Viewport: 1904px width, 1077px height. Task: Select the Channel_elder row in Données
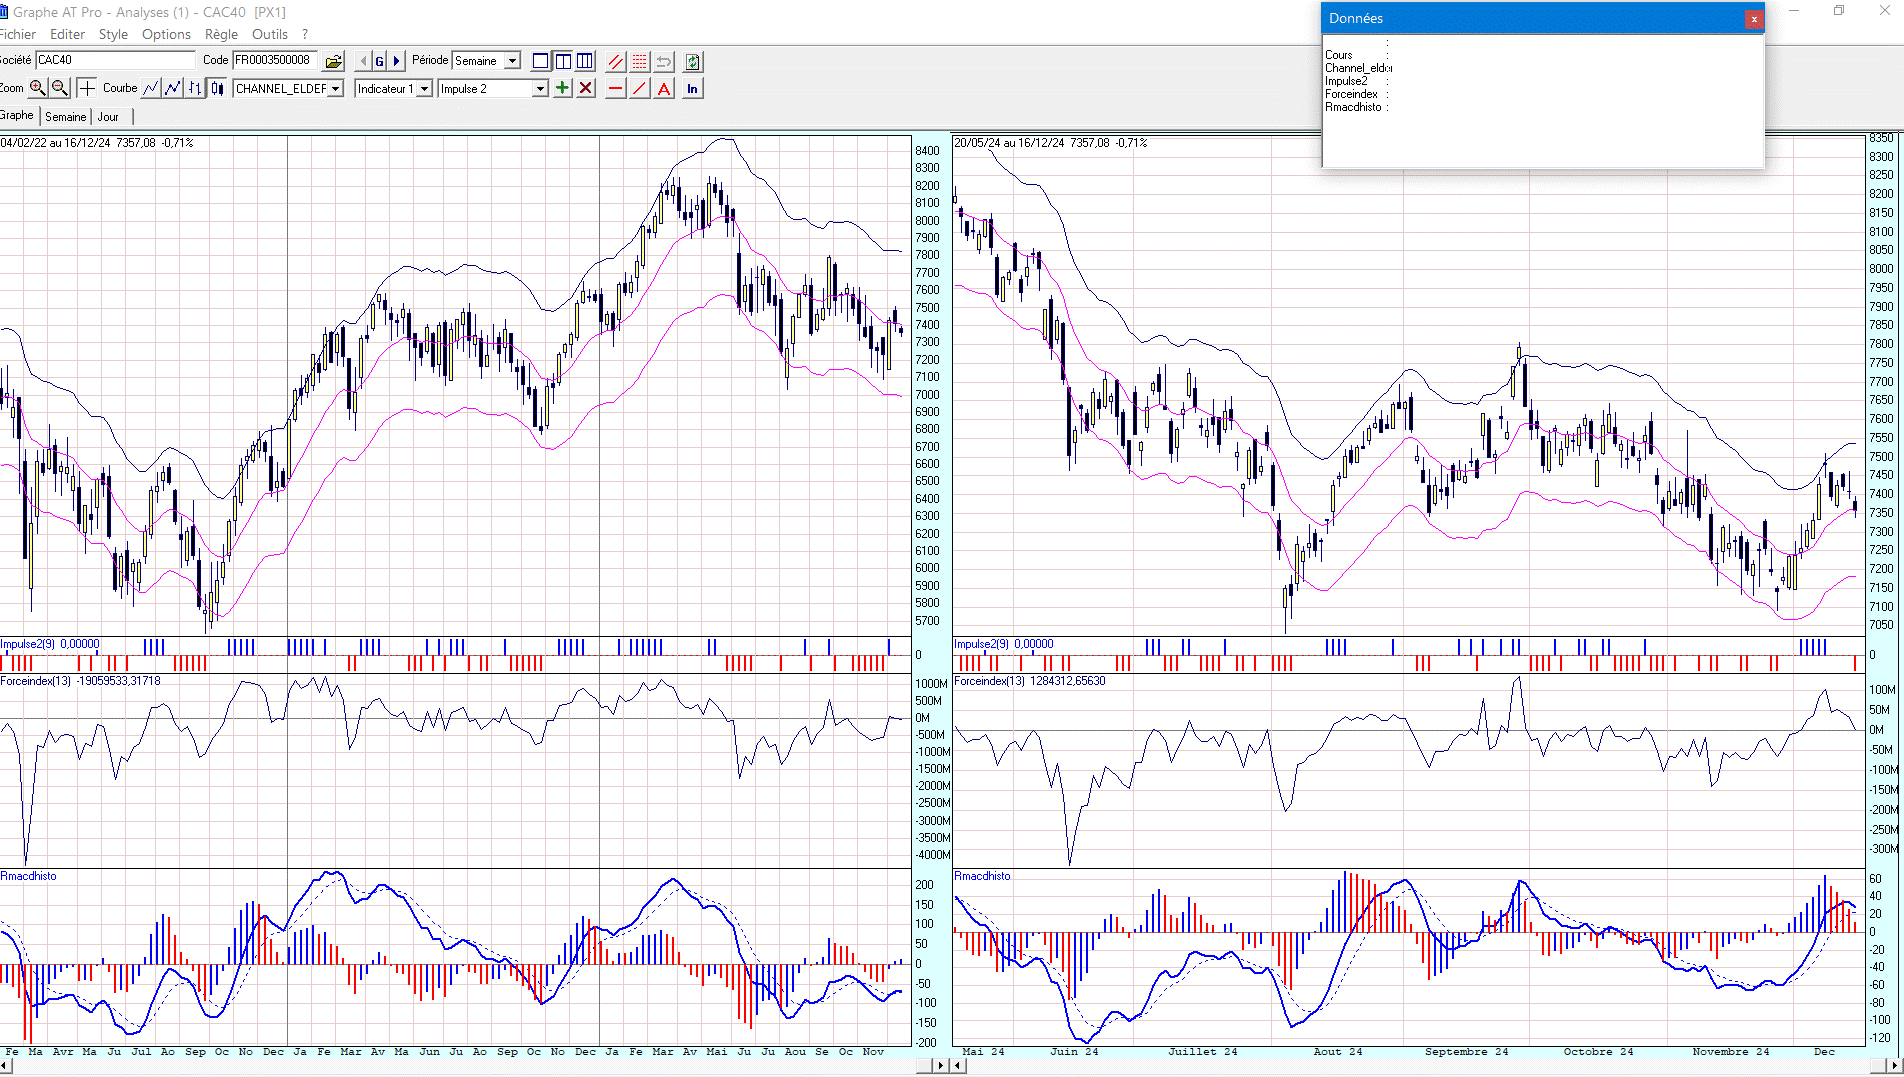[1358, 68]
